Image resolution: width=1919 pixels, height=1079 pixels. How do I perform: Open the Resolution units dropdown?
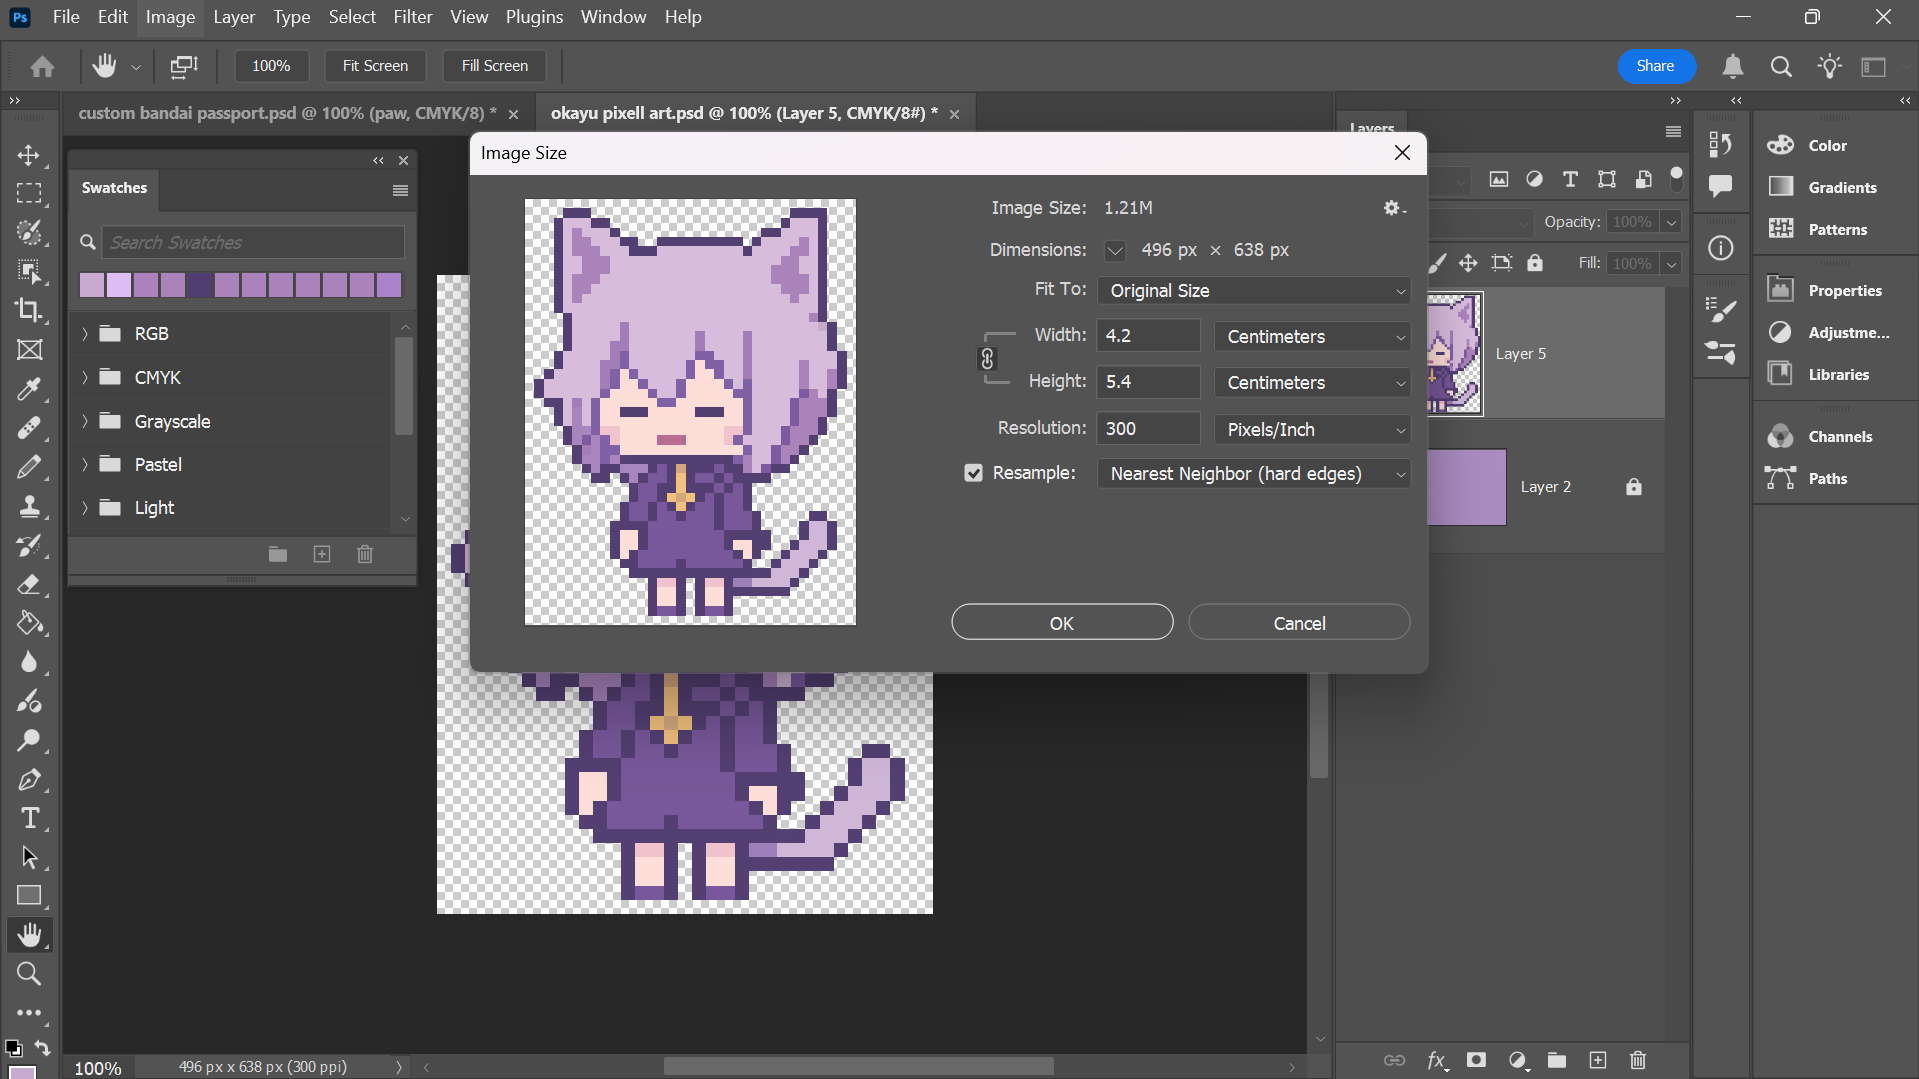(1312, 430)
